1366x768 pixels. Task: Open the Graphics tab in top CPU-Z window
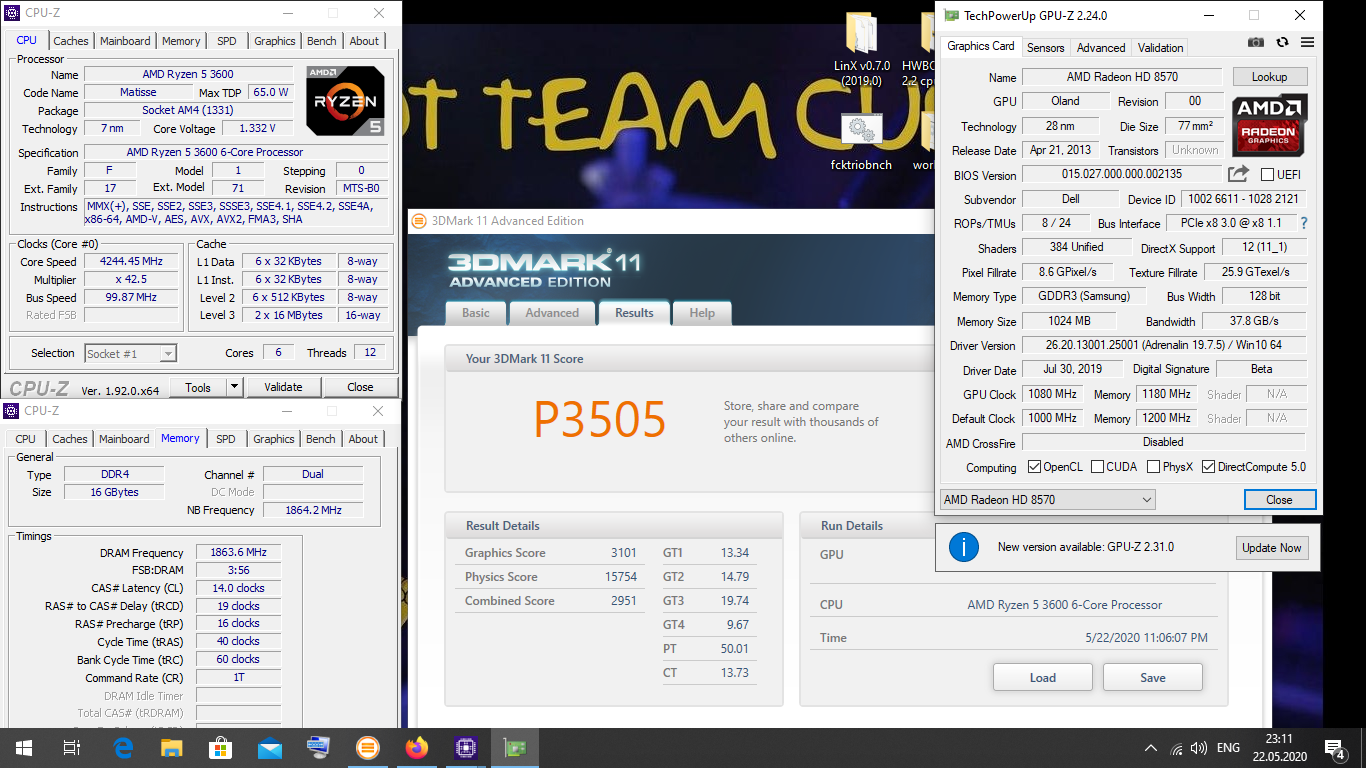click(x=275, y=41)
